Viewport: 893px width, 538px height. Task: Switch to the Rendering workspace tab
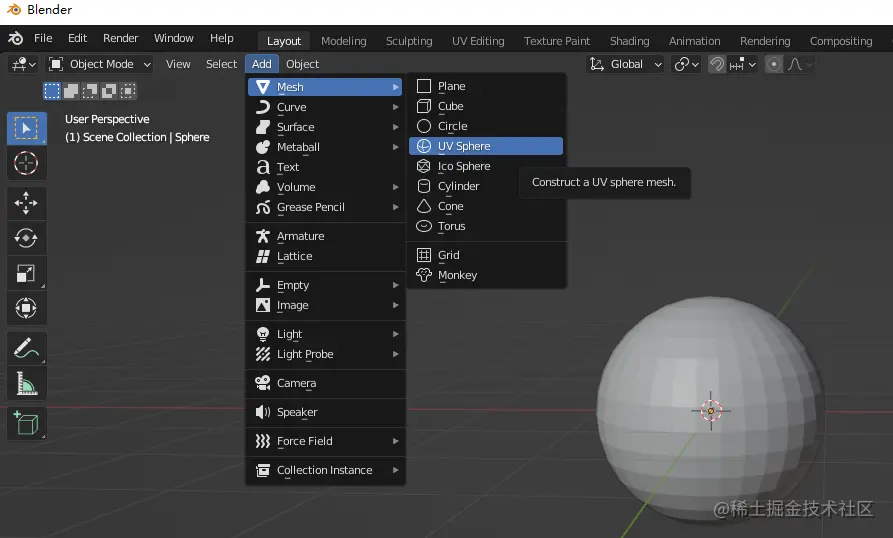(x=765, y=41)
